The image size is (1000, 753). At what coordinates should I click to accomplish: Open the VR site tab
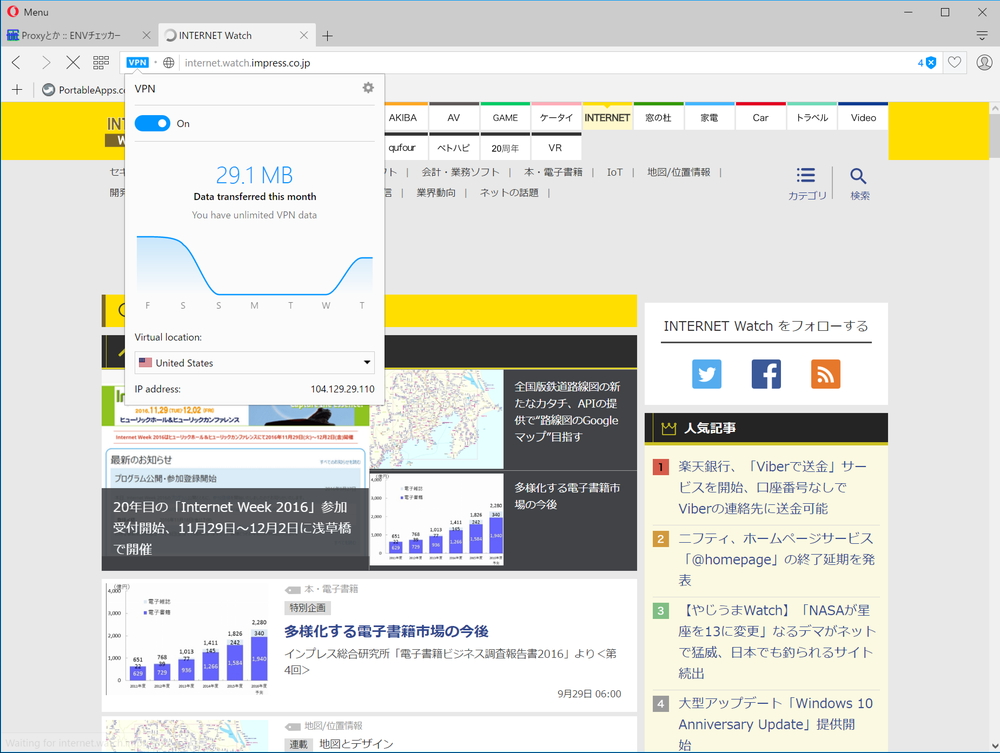(555, 147)
